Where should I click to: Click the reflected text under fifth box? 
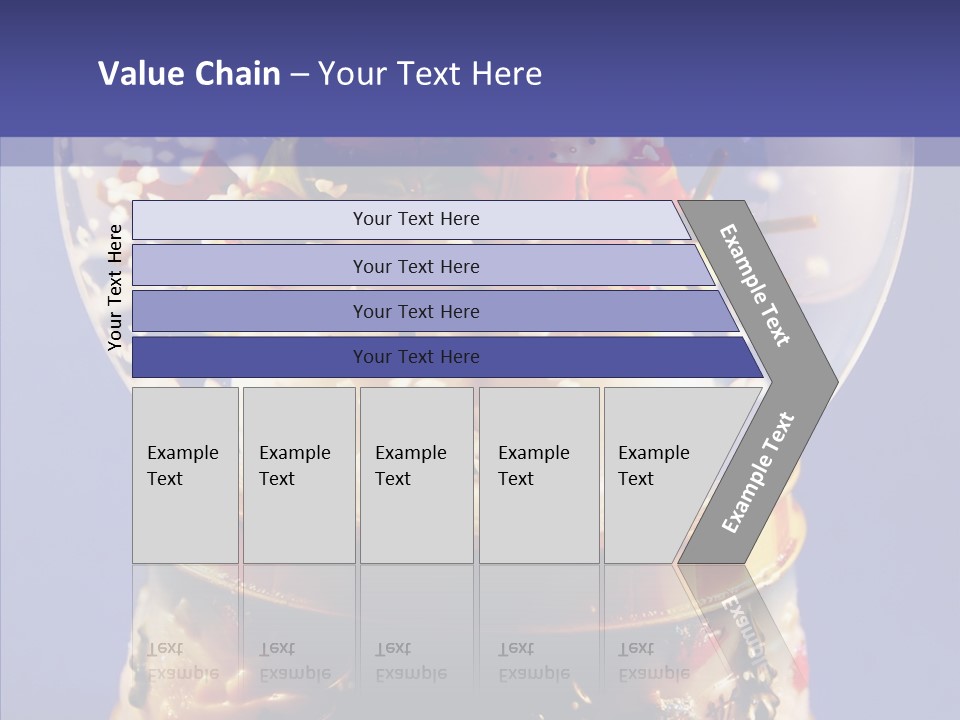coord(654,661)
